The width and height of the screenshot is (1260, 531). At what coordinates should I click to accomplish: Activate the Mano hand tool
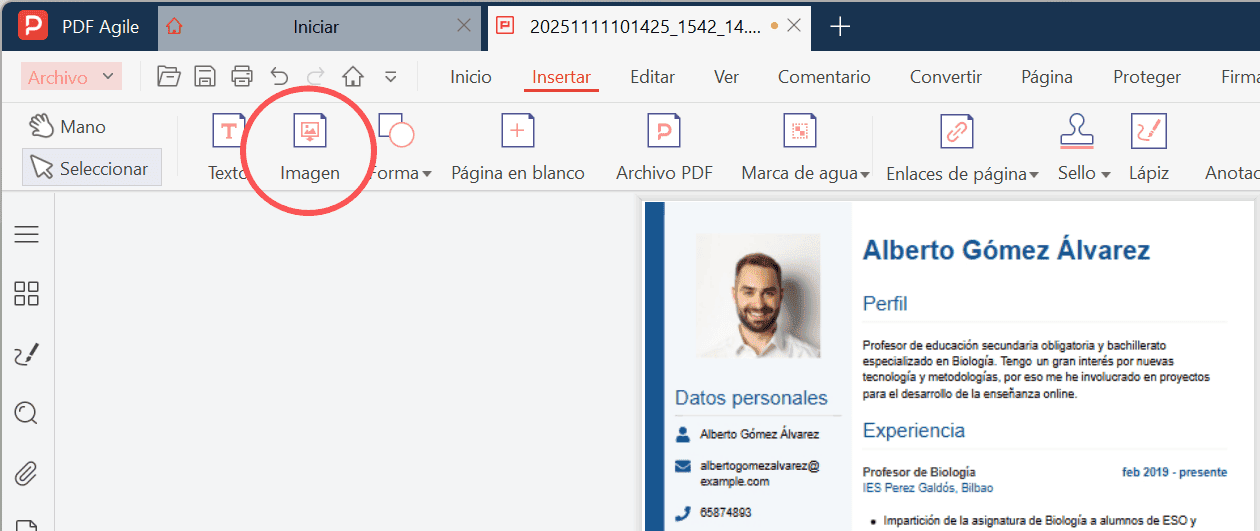(68, 127)
